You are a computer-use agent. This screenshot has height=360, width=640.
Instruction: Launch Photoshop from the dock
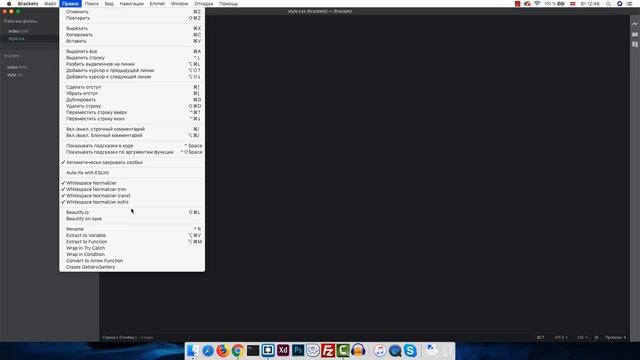tap(298, 350)
